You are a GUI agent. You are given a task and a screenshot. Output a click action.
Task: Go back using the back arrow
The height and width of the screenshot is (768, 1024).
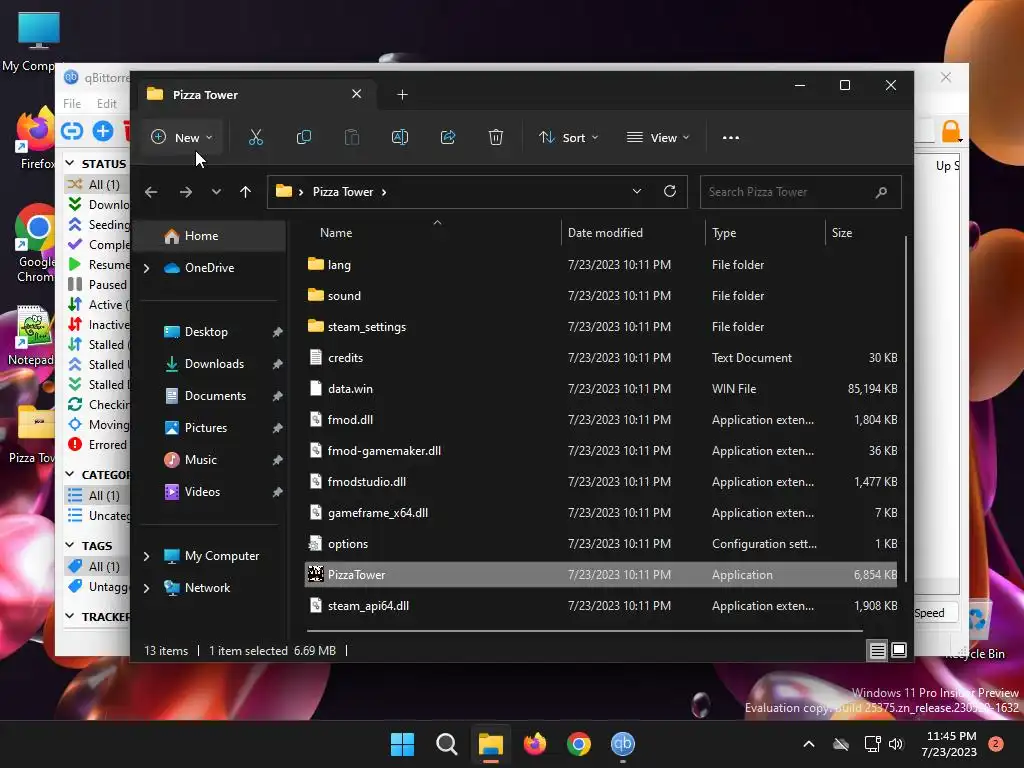coord(151,192)
